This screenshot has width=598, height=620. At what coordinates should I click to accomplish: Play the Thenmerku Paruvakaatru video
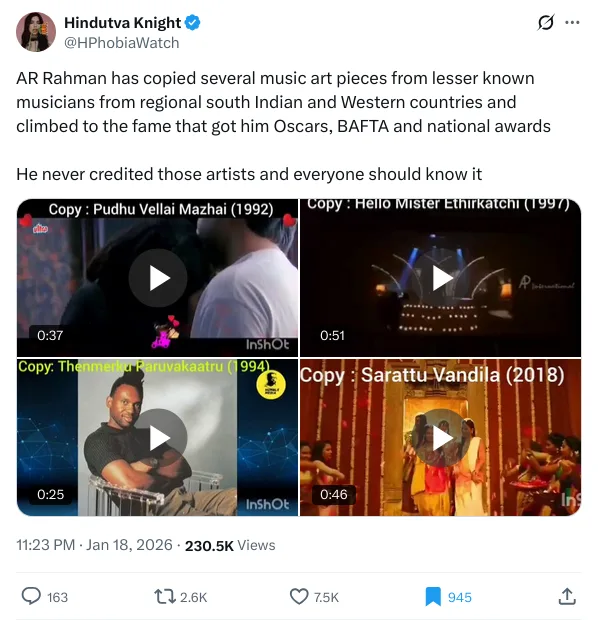(158, 438)
